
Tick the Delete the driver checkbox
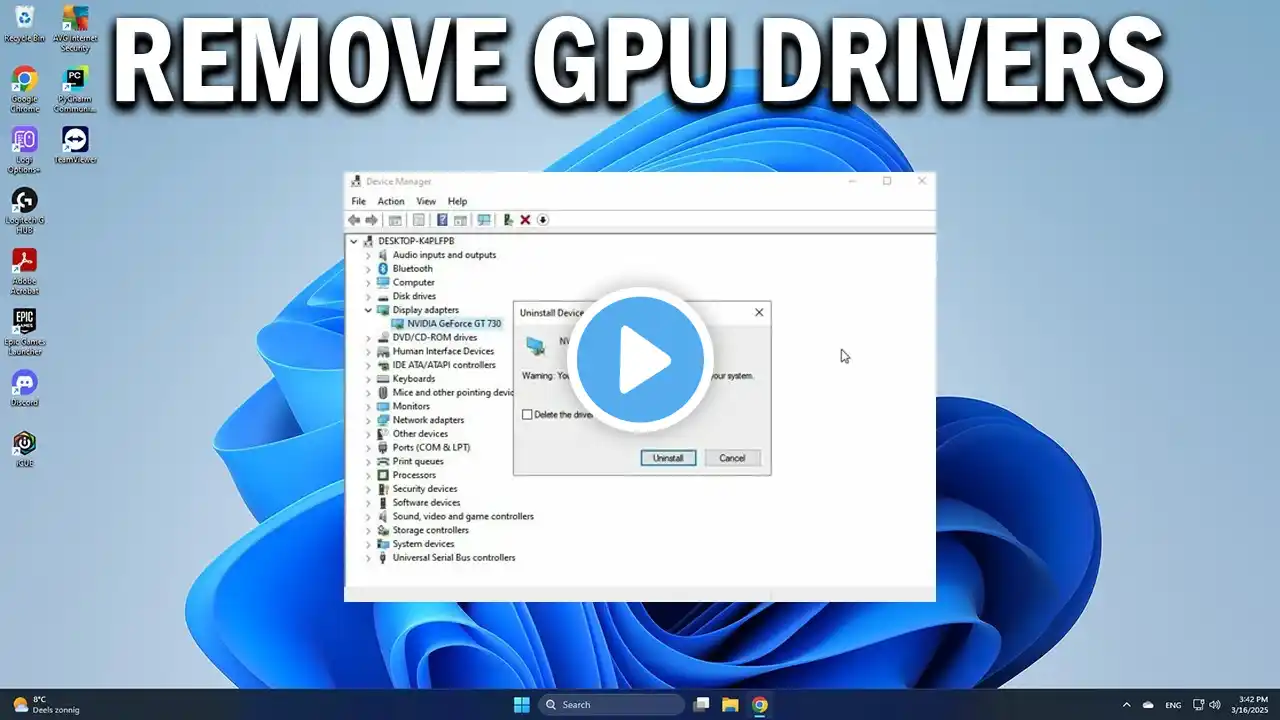[527, 414]
